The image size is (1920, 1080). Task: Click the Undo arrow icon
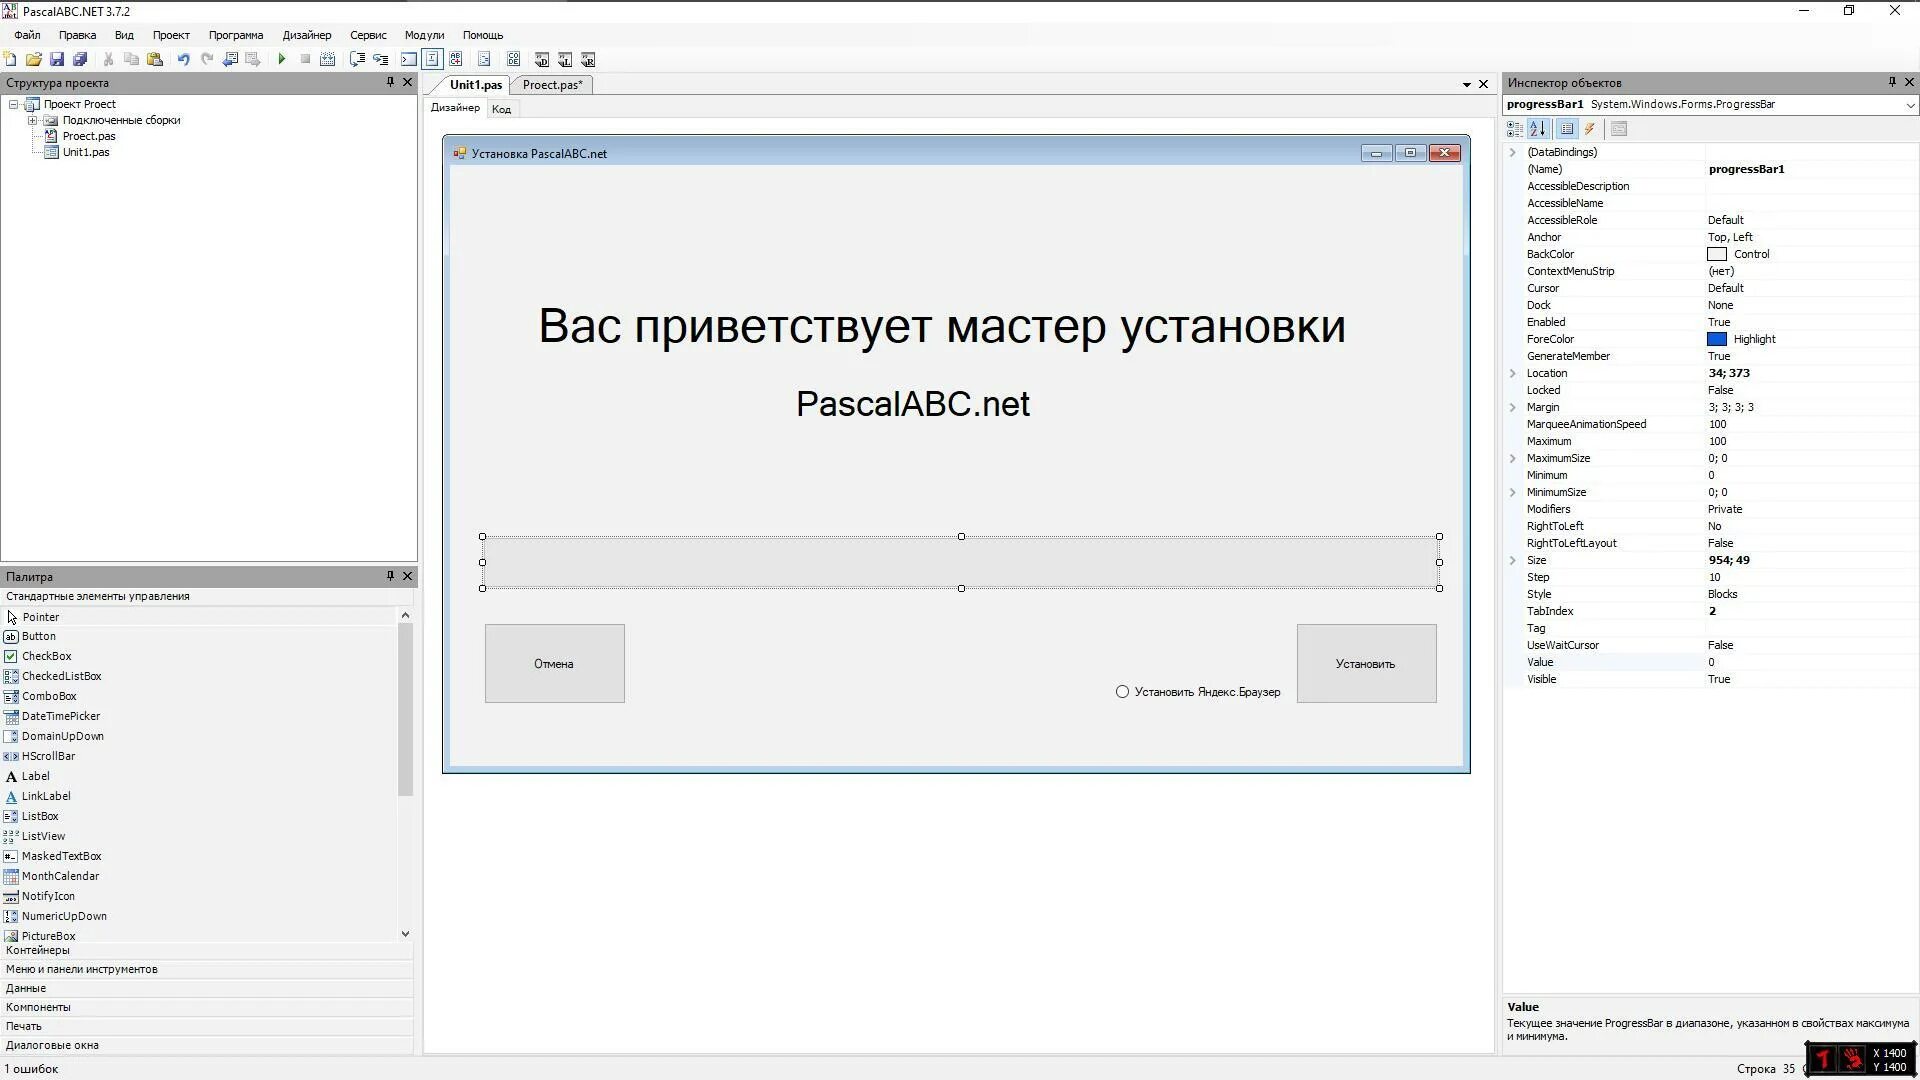tap(183, 59)
